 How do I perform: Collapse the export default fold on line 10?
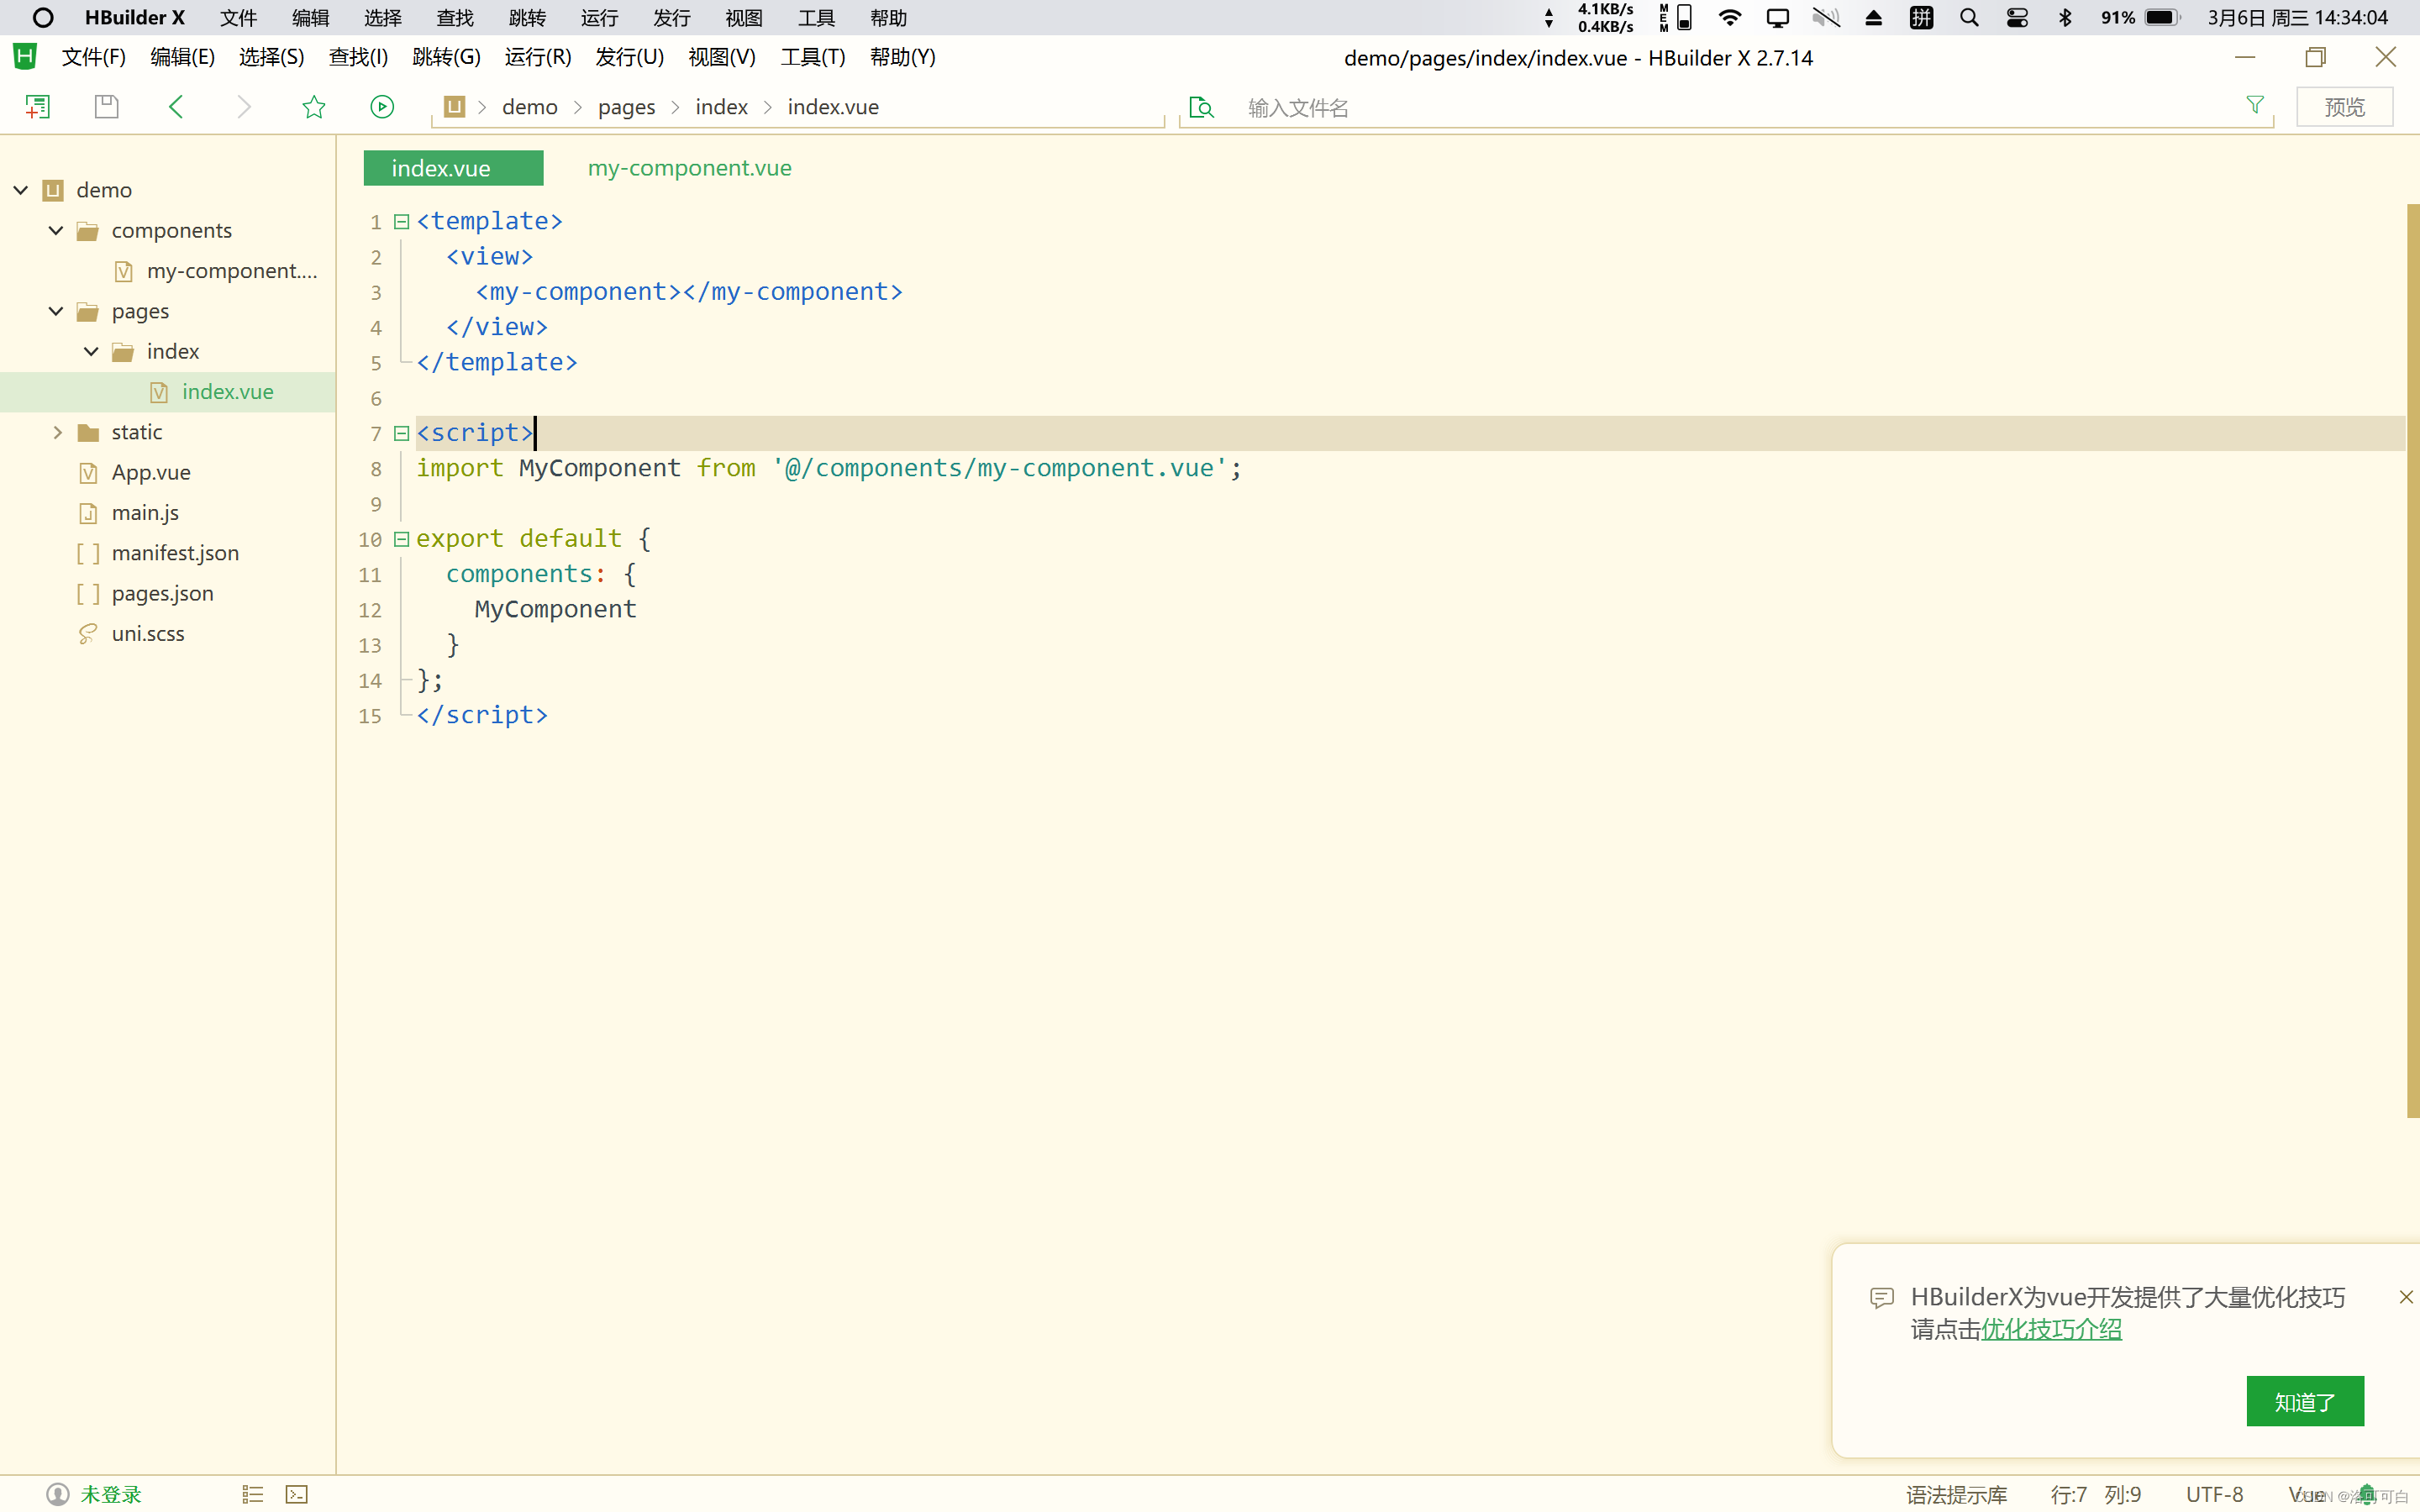[x=401, y=539]
